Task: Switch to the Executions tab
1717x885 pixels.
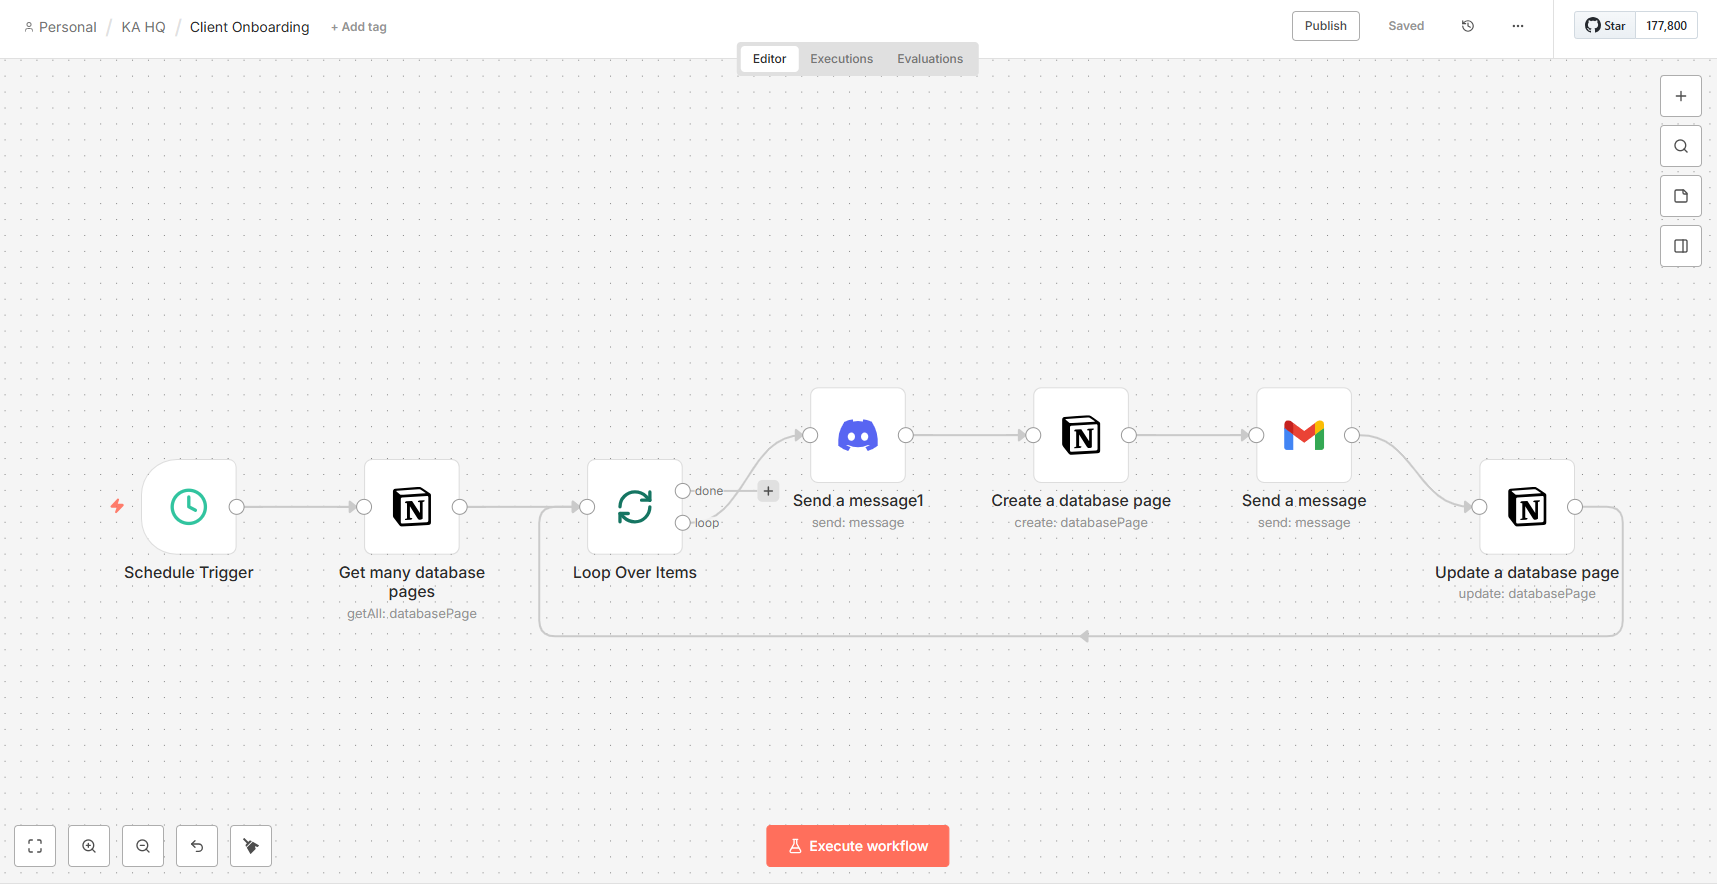Action: pos(841,59)
